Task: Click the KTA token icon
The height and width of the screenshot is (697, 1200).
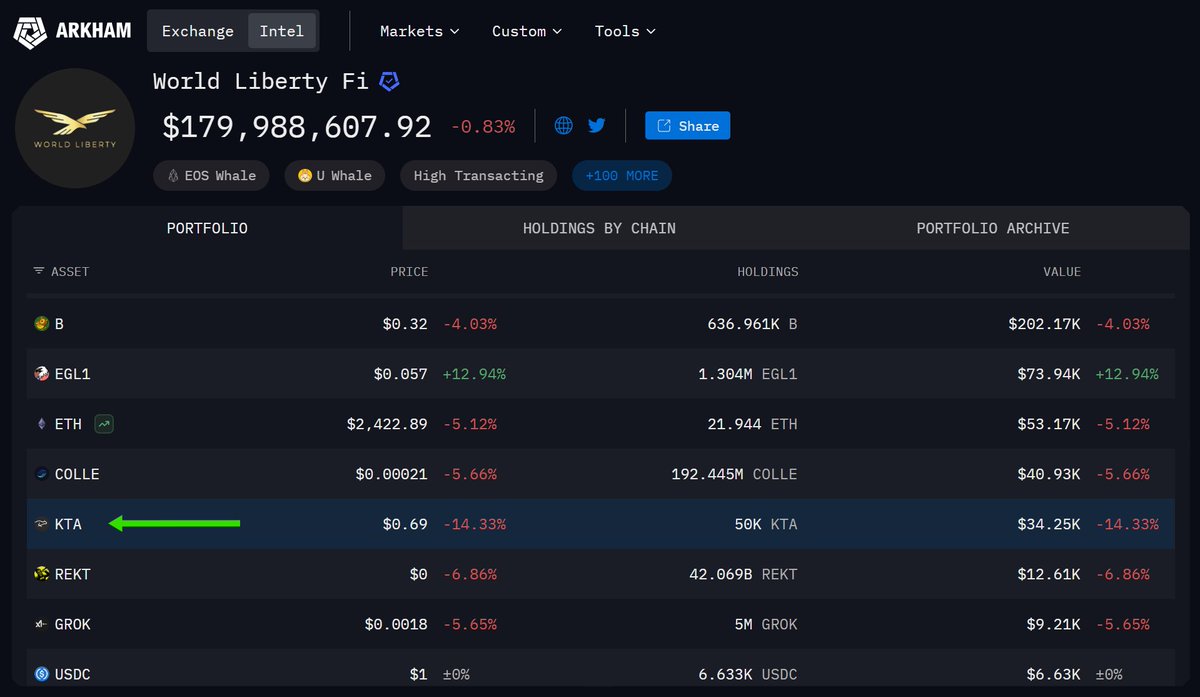Action: click(x=41, y=524)
